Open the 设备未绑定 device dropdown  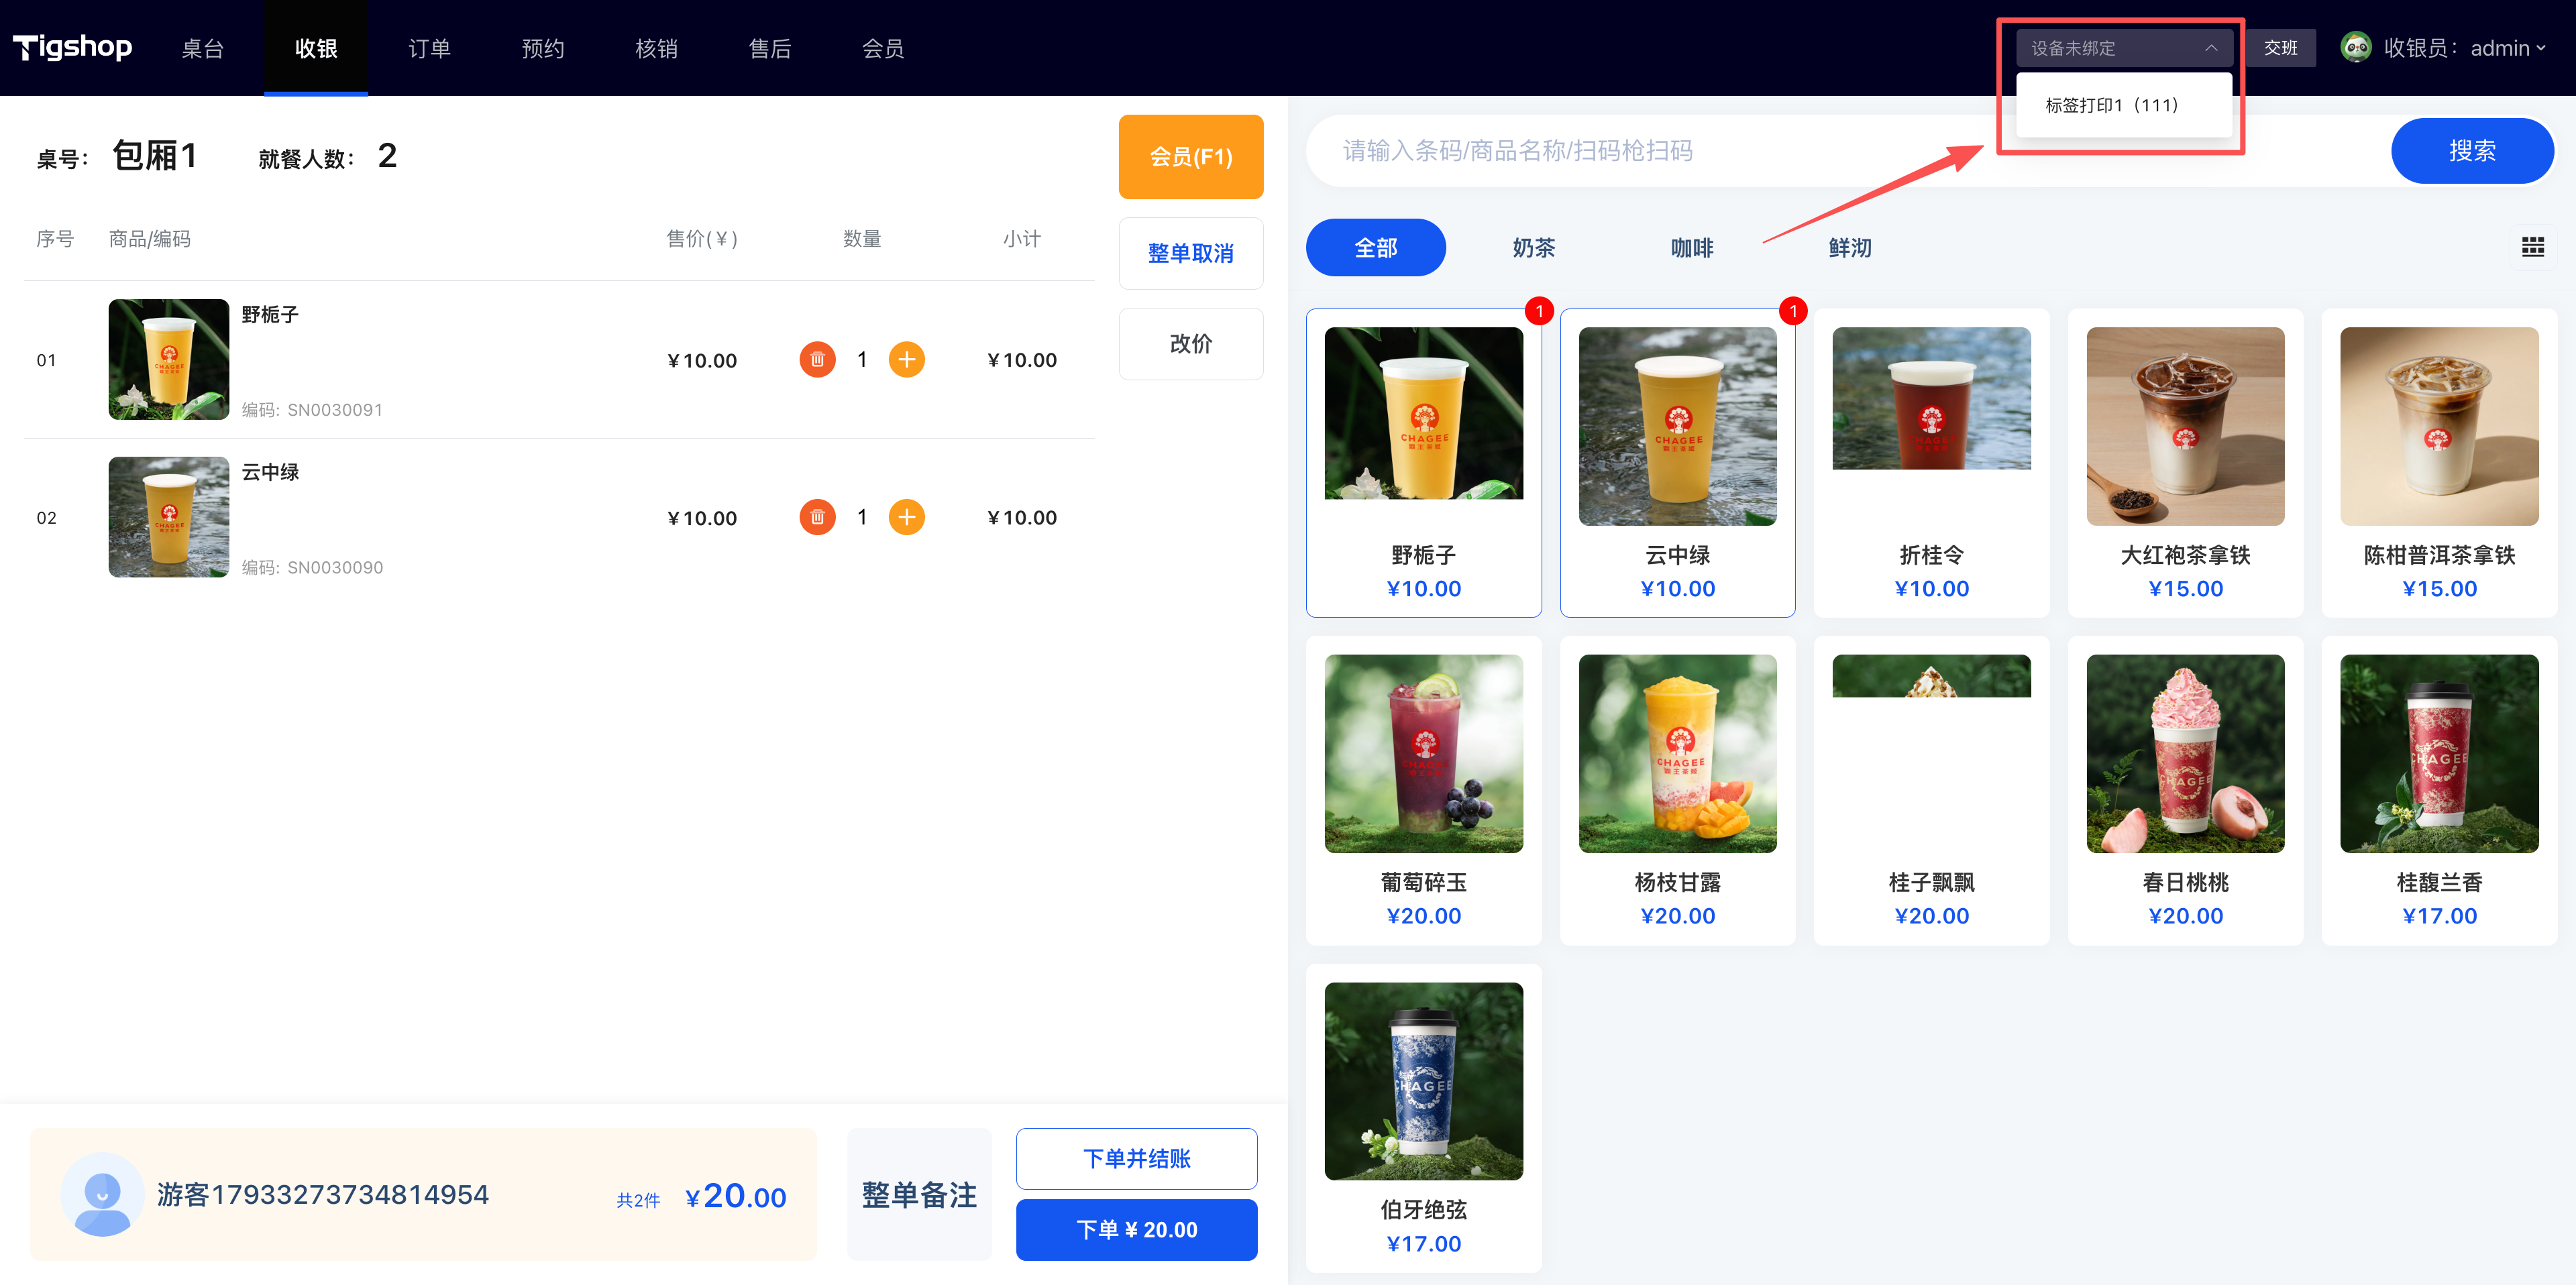pyautogui.click(x=2123, y=48)
